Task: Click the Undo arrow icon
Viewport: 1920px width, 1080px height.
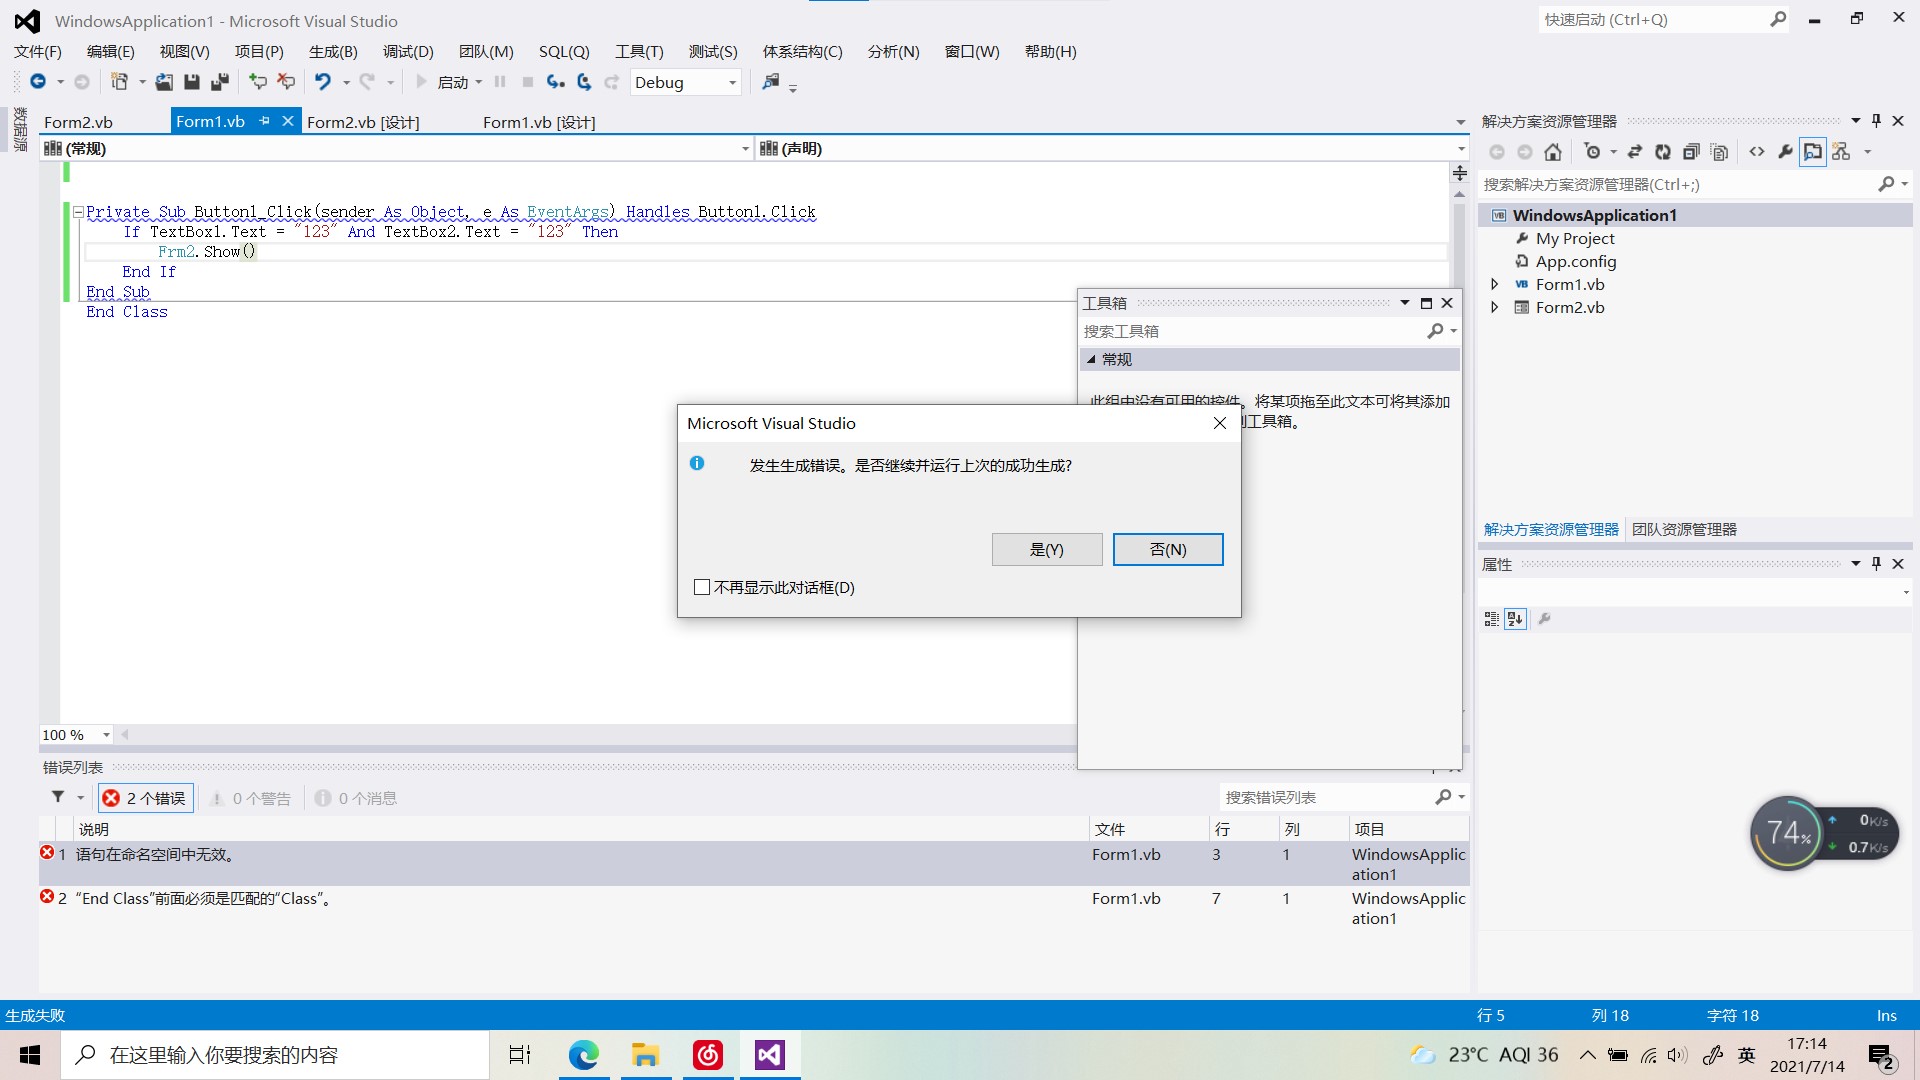Action: (x=322, y=82)
